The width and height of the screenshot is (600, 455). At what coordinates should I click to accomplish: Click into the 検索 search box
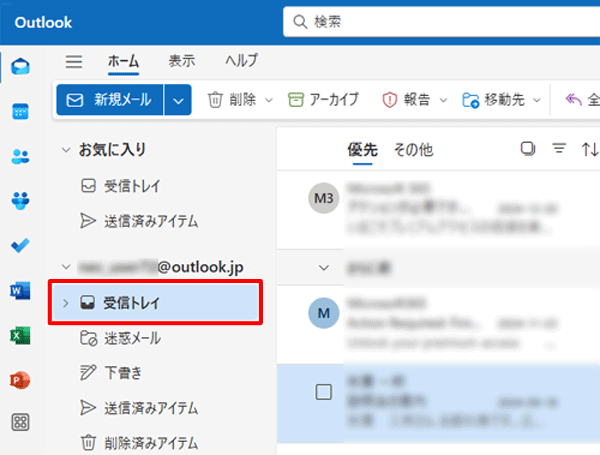[x=442, y=22]
